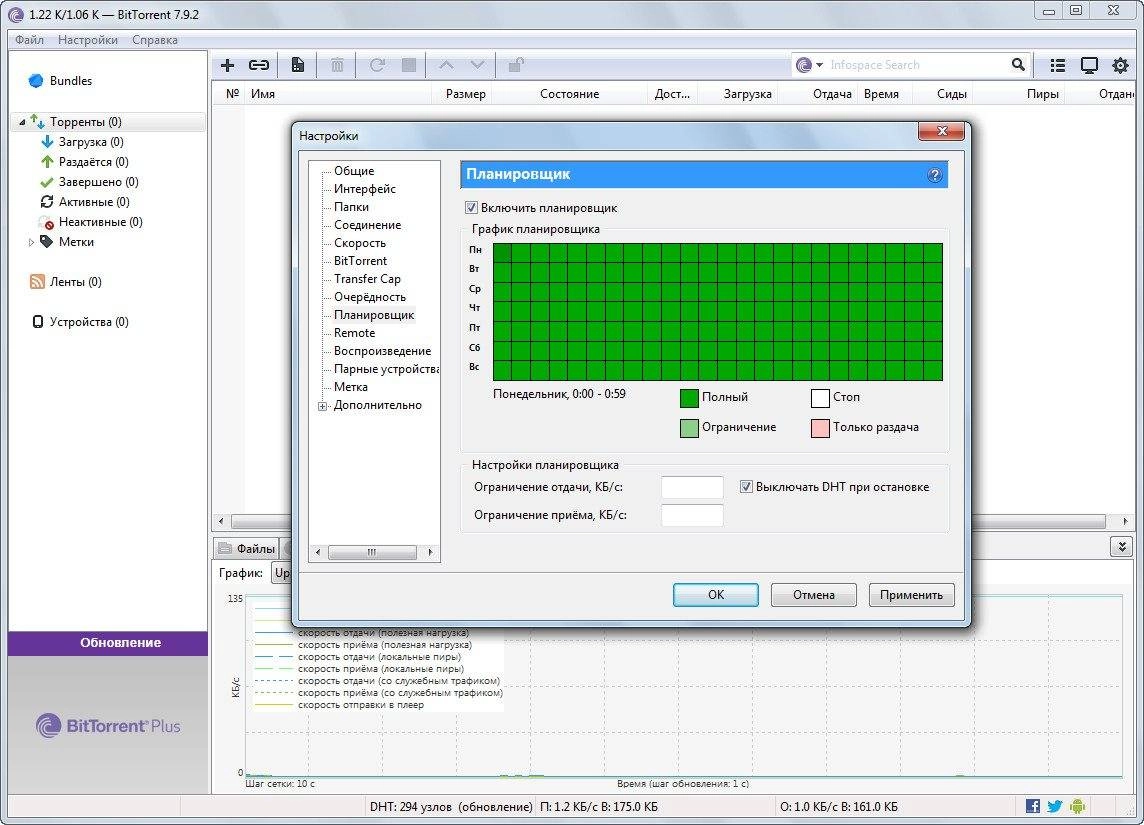Click the help question mark in Планировщик header
The width and height of the screenshot is (1144, 825).
935,175
